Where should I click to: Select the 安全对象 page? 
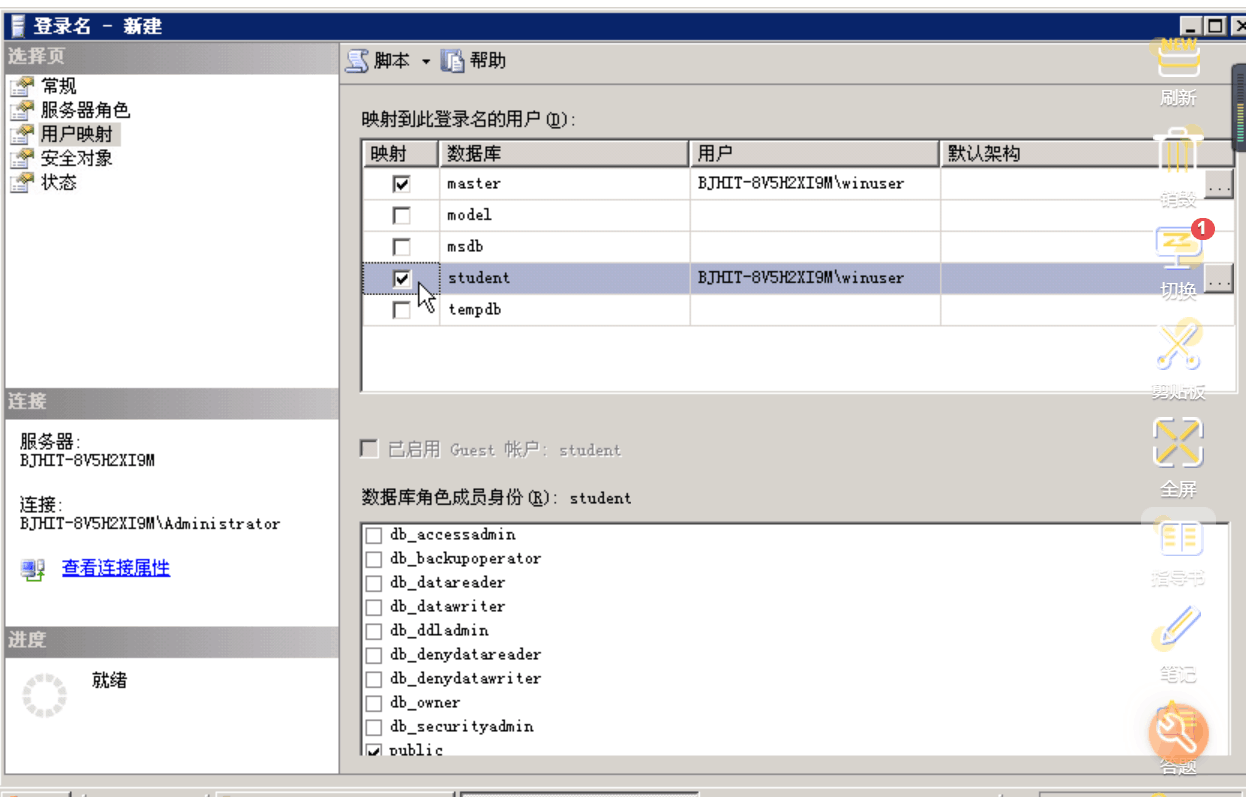click(x=76, y=158)
